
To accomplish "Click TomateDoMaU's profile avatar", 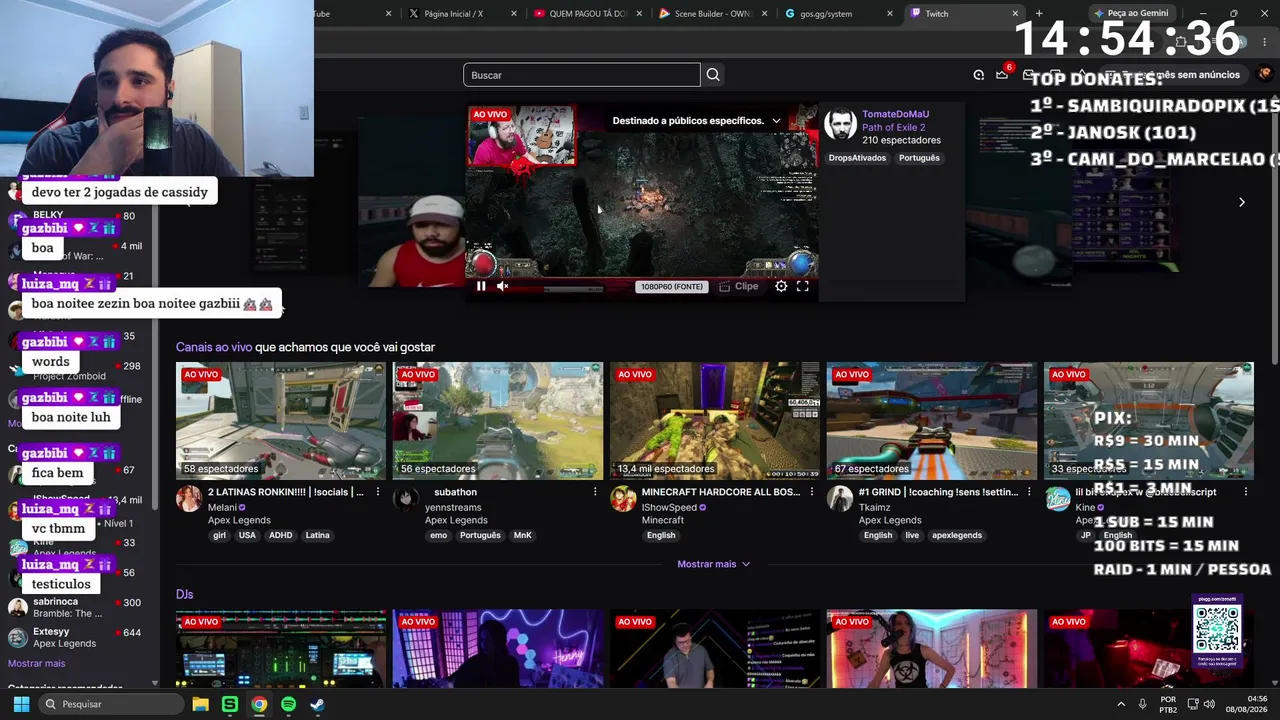I will point(840,125).
